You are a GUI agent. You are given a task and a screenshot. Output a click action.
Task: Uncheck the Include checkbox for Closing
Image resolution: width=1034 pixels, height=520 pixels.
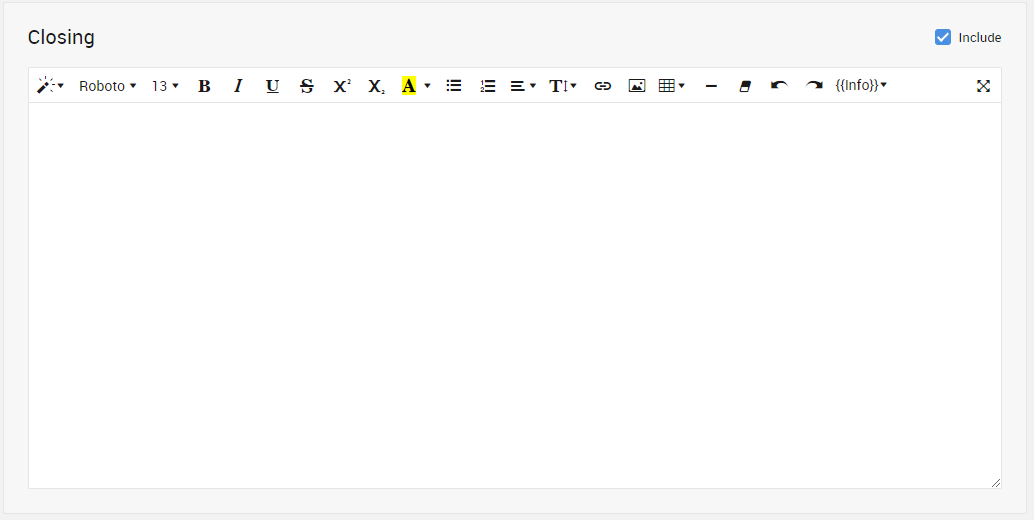[x=943, y=37]
